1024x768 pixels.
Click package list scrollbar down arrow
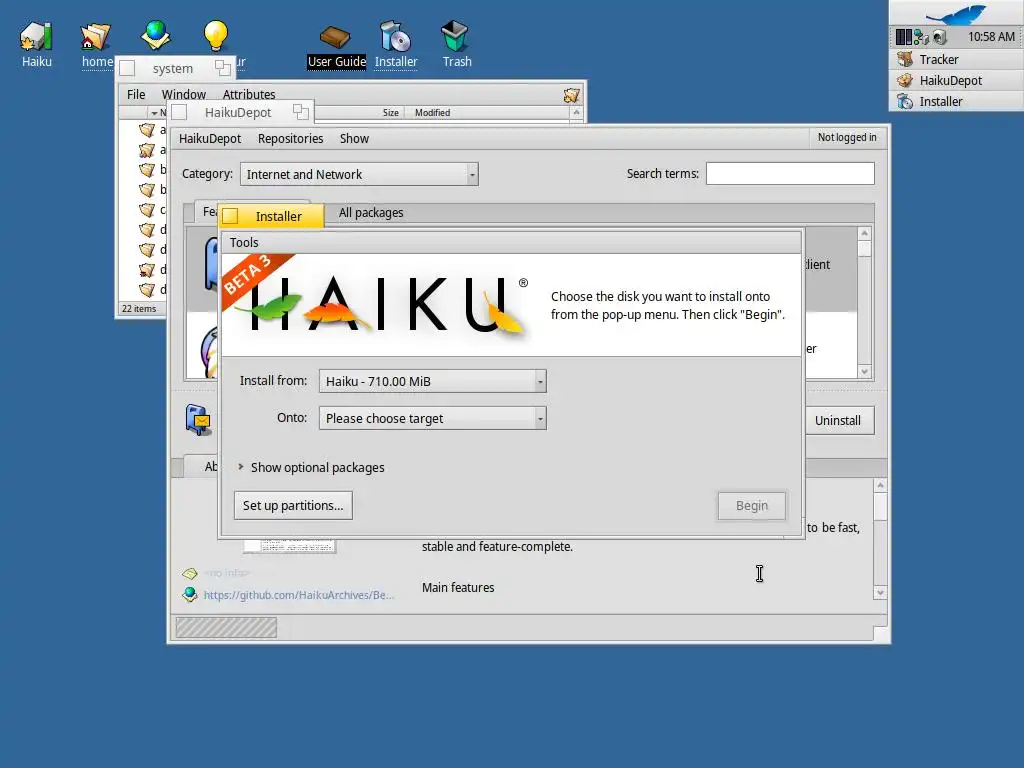coord(865,372)
